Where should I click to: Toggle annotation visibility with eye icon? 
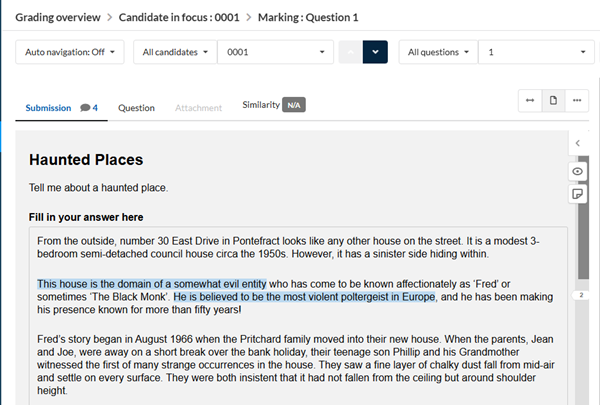(578, 172)
